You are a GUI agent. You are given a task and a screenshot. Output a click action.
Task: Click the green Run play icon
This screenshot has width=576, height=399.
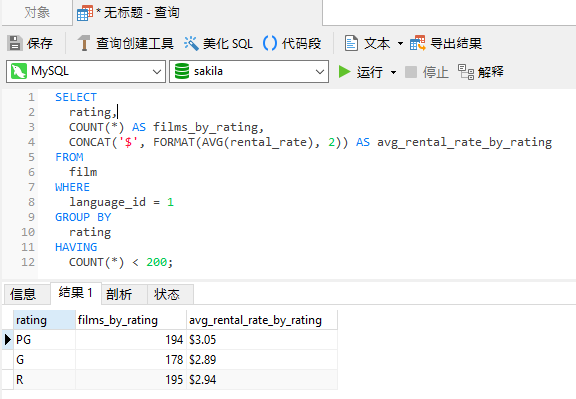click(344, 72)
